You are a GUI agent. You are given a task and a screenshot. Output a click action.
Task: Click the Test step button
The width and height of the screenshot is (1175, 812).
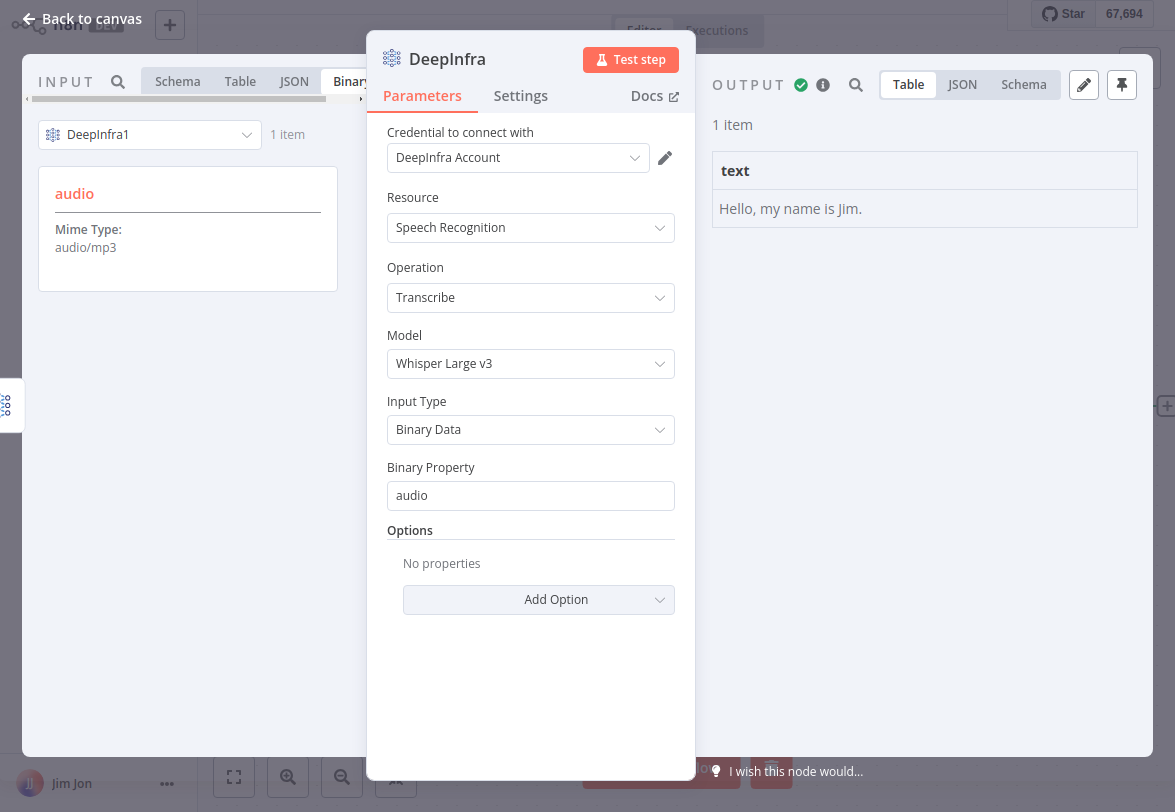pos(631,60)
